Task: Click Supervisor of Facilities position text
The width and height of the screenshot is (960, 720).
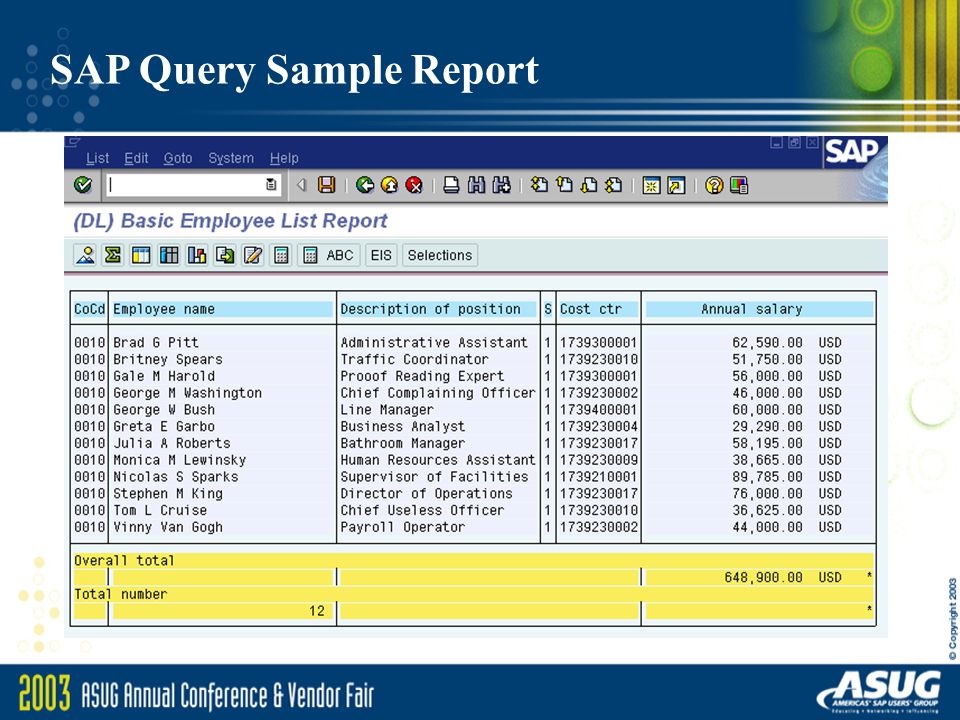Action: click(434, 476)
